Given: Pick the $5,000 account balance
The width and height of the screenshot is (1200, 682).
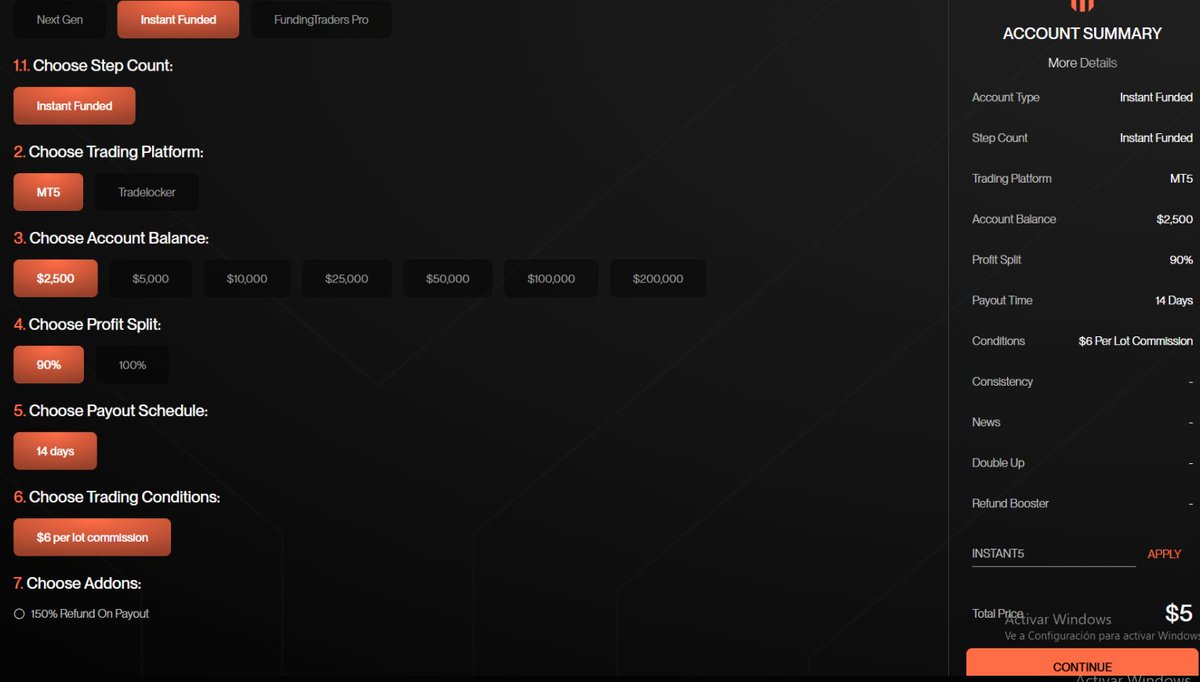Looking at the screenshot, I should (x=151, y=278).
